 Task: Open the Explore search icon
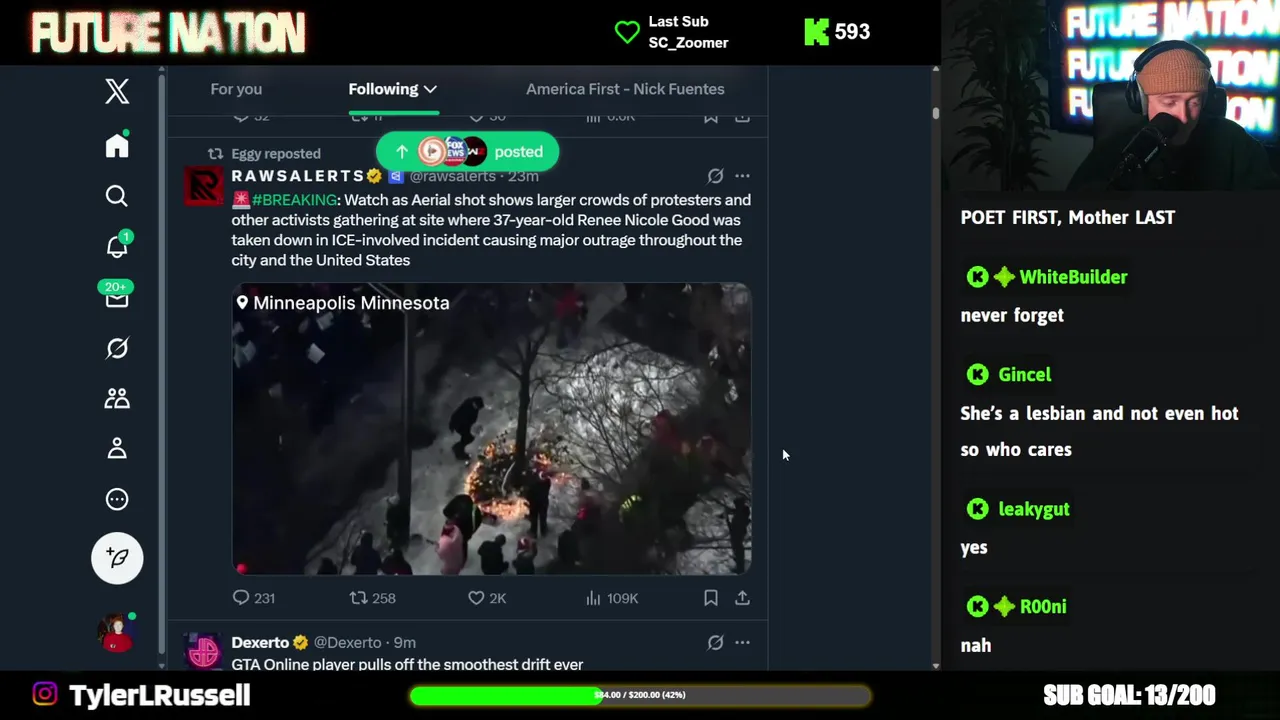coord(117,196)
